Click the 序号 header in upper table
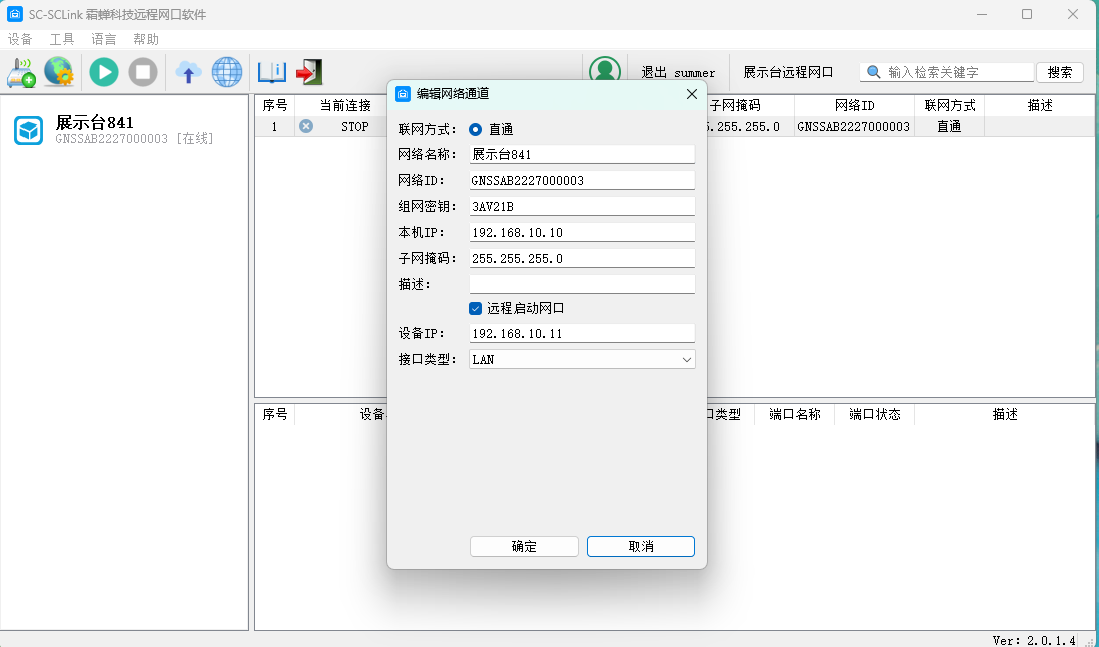The image size is (1099, 647). tap(275, 105)
